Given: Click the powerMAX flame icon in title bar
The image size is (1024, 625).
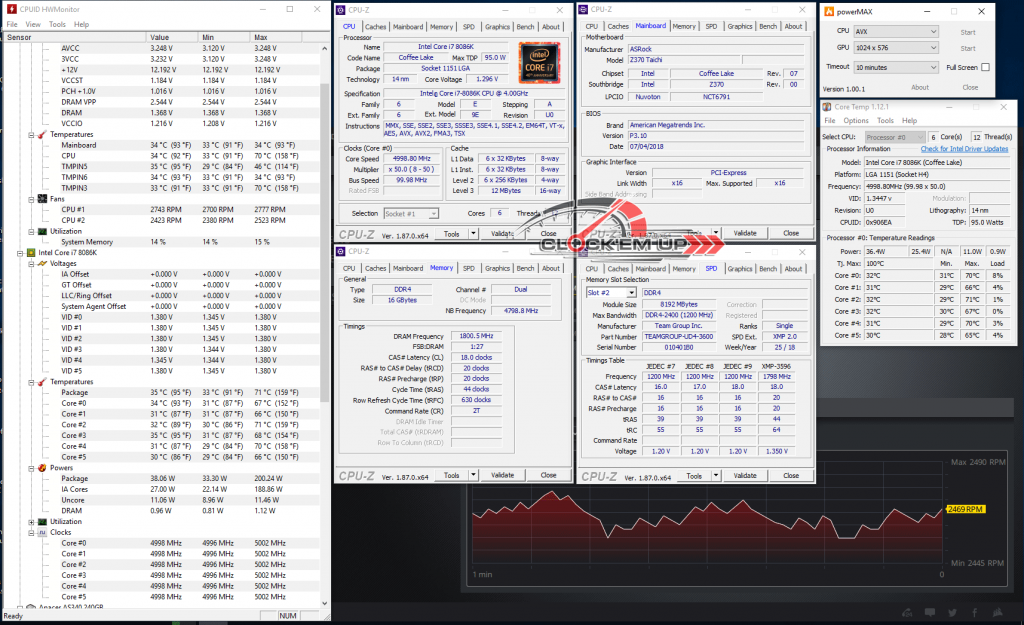Looking at the screenshot, I should (829, 11).
